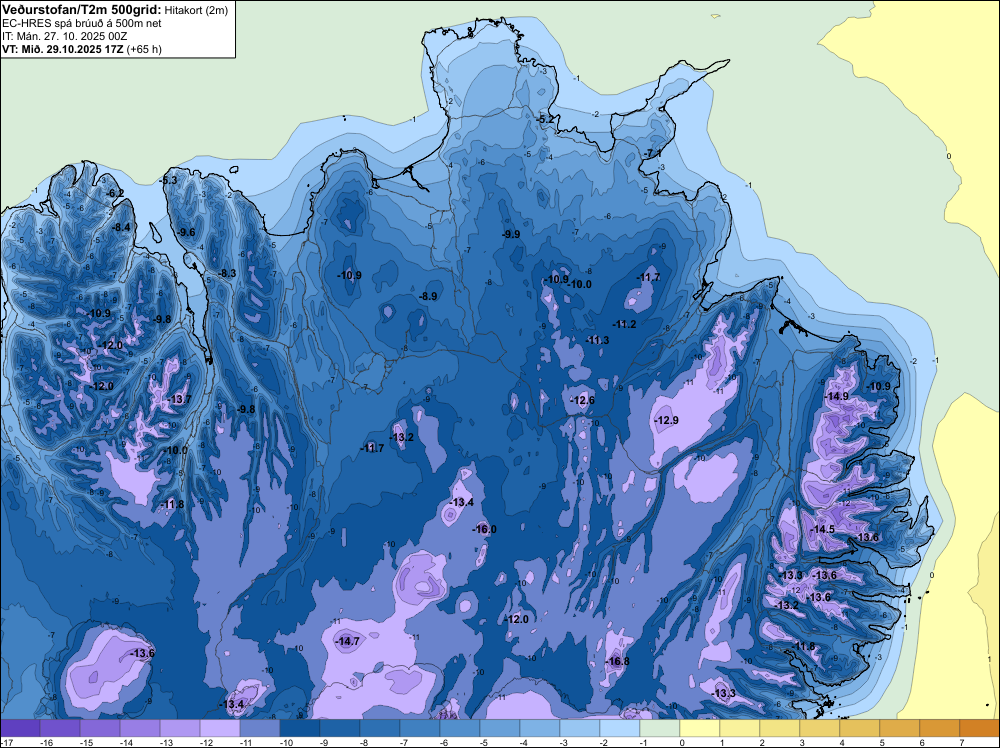Screen dimensions: 1000x748
Task: Click the legend swatch between -12 and -11
Action: (220, 728)
